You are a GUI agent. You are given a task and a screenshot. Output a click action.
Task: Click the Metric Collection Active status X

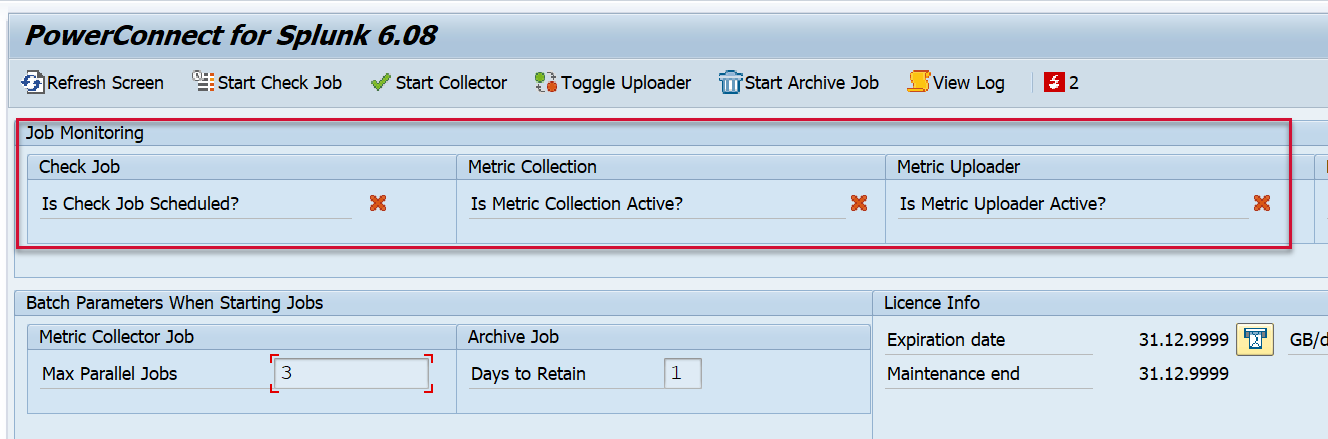pyautogui.click(x=859, y=203)
